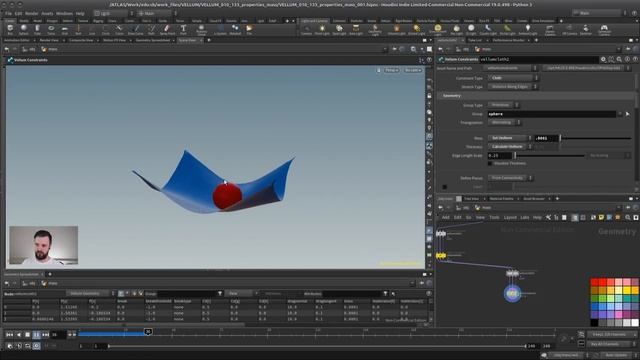
Task: Click the Mass value slider
Action: coord(596,138)
